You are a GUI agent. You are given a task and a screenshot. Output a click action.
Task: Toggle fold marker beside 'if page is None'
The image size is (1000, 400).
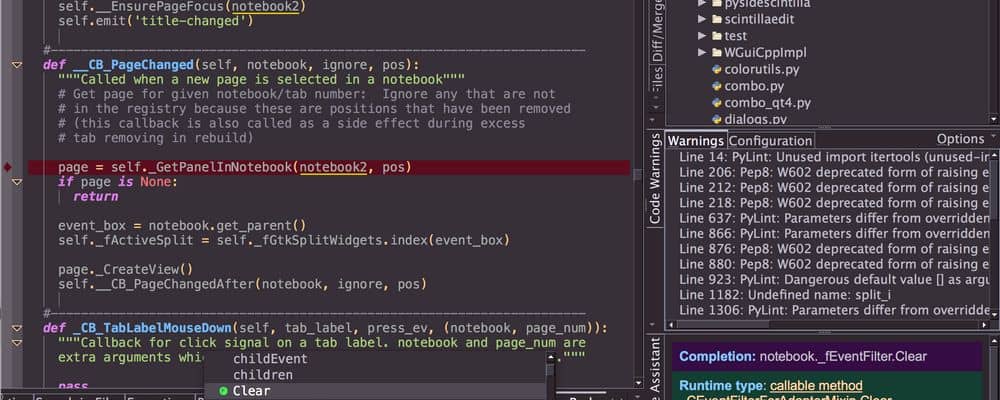click(x=16, y=182)
